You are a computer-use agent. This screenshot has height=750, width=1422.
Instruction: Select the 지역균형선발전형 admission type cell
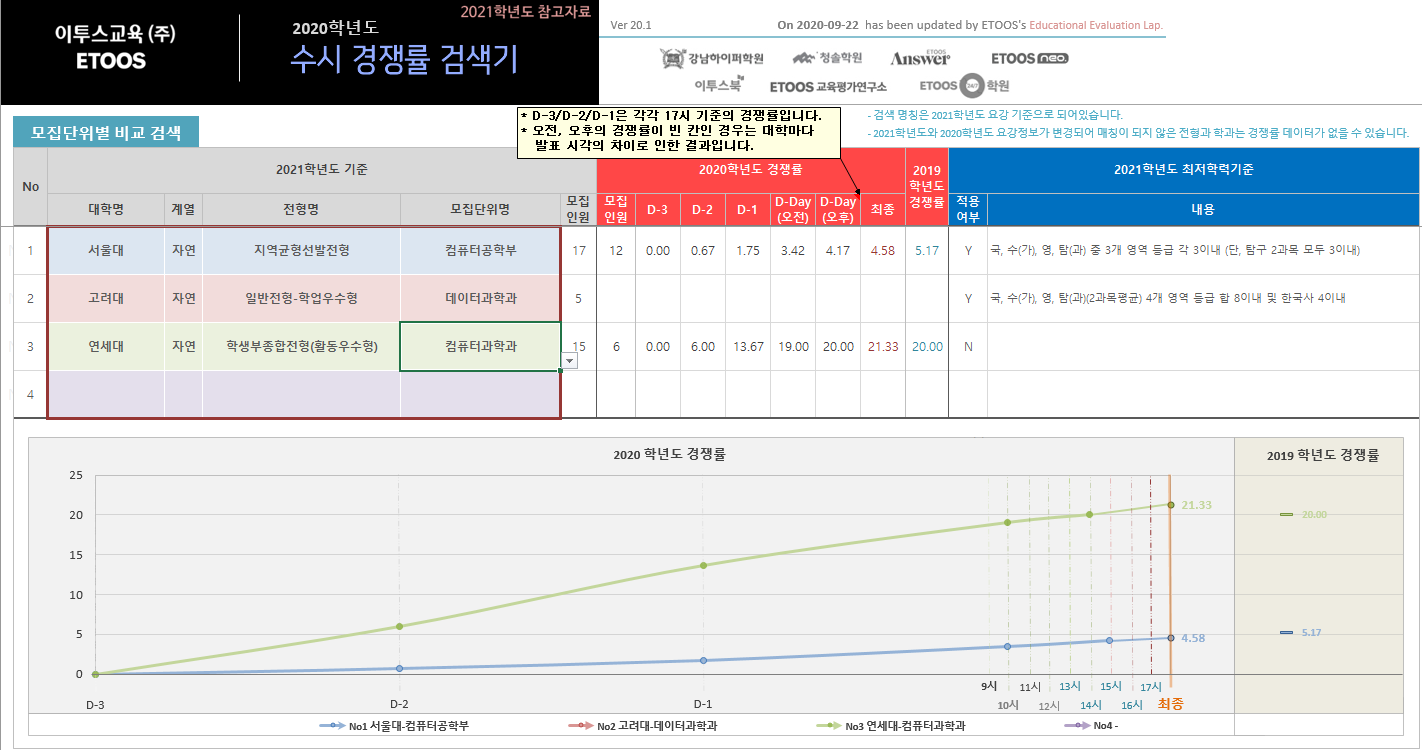click(301, 250)
